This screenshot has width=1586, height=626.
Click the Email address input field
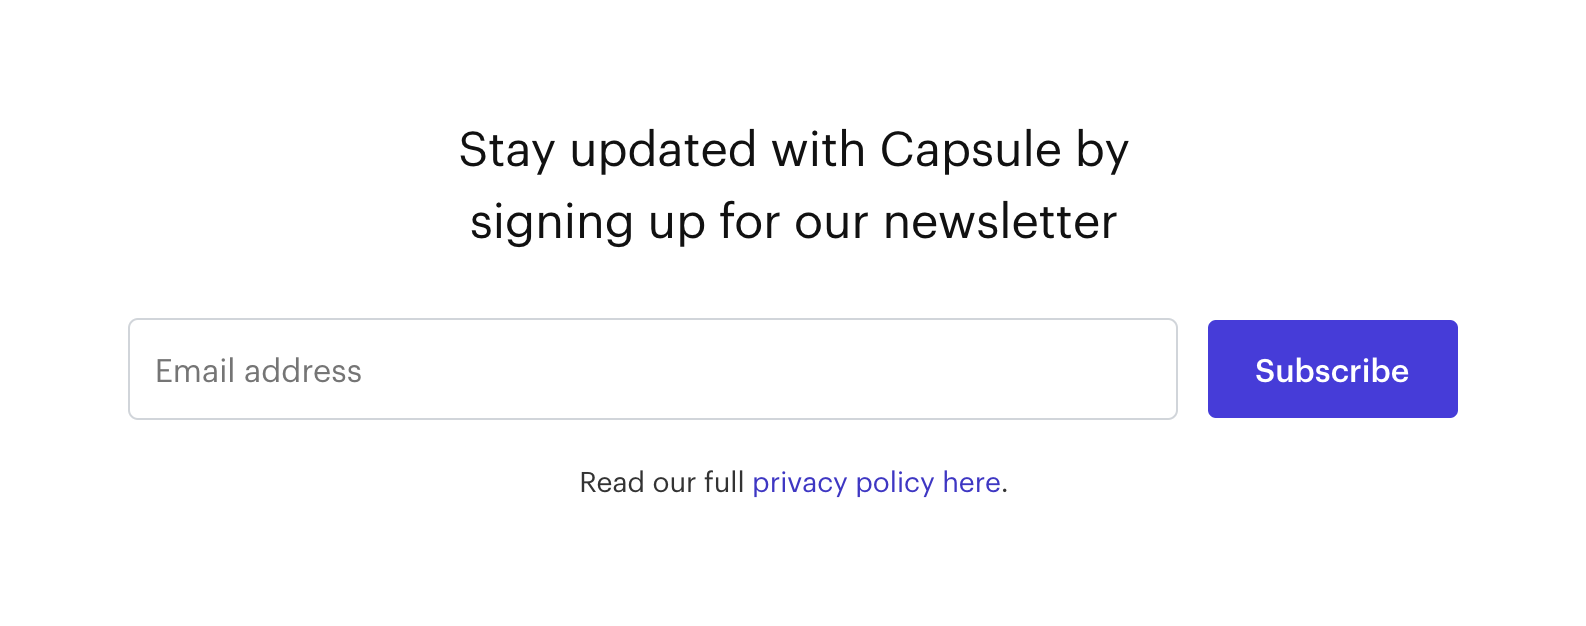[x=652, y=369]
